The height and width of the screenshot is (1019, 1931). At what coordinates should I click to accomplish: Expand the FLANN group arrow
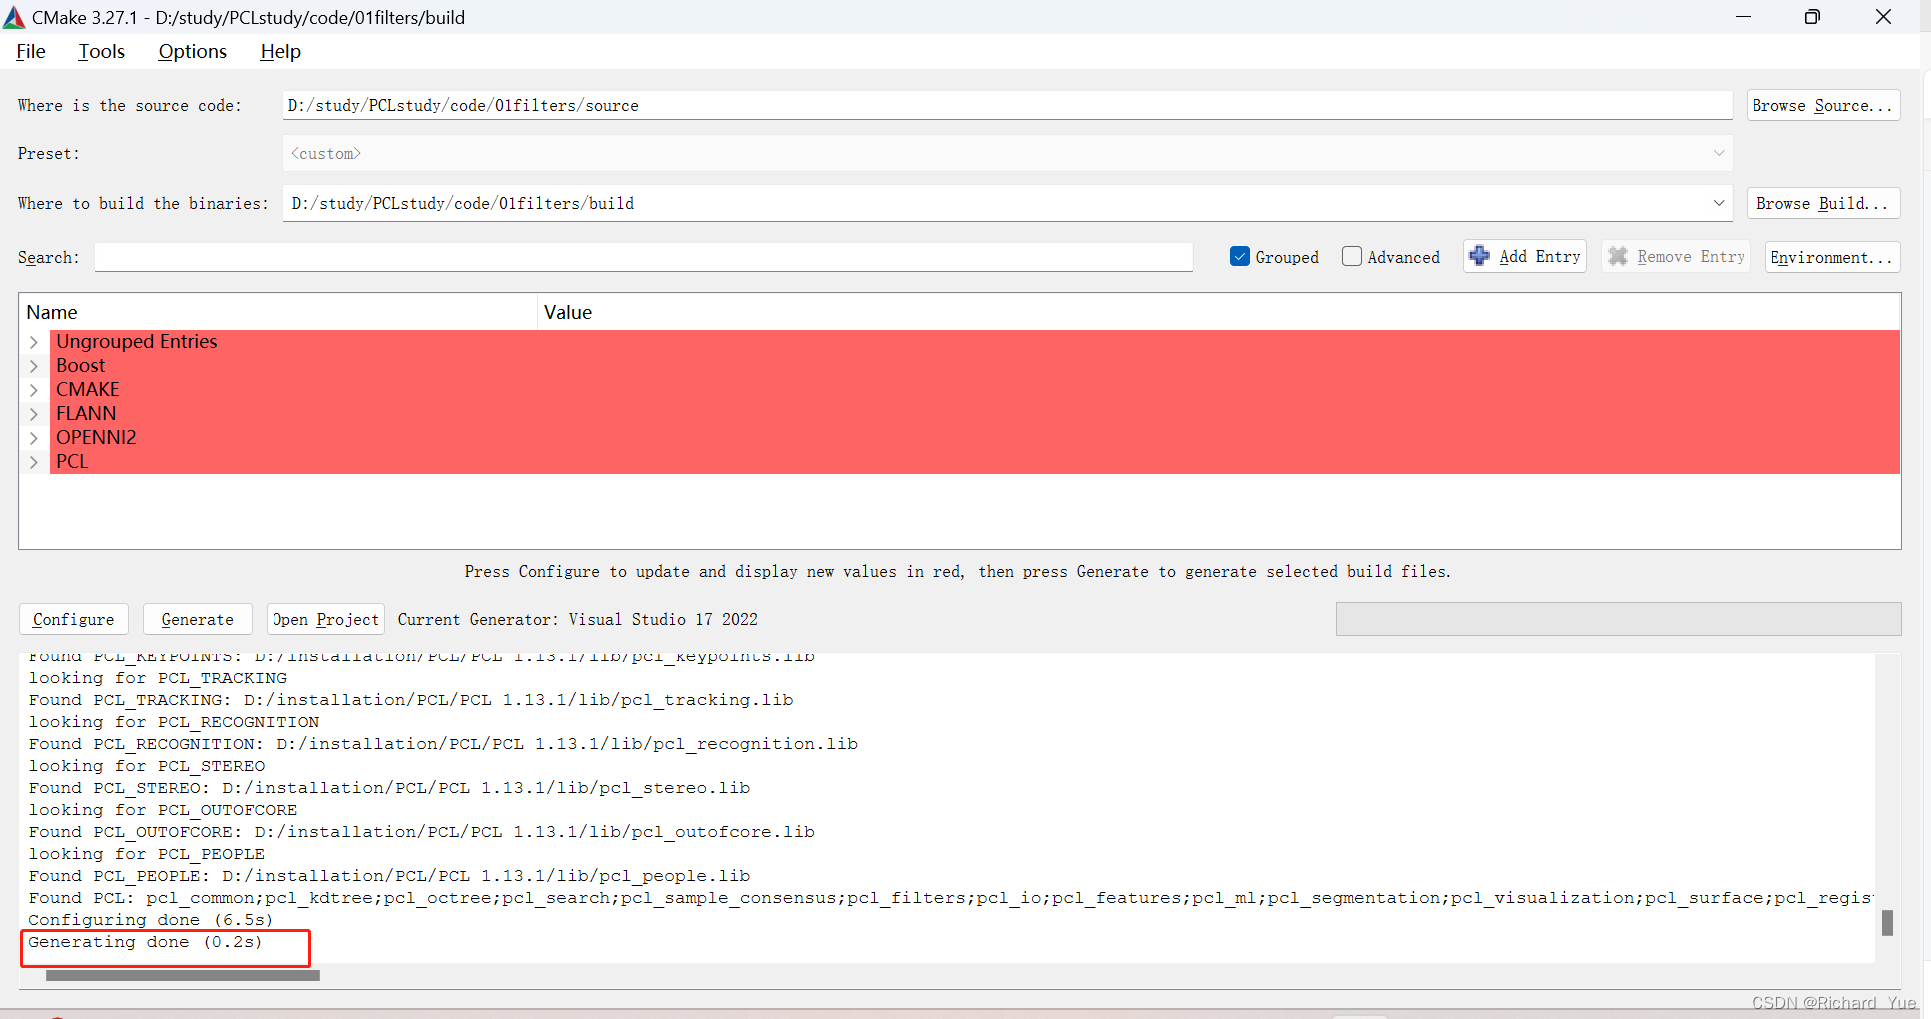point(34,414)
